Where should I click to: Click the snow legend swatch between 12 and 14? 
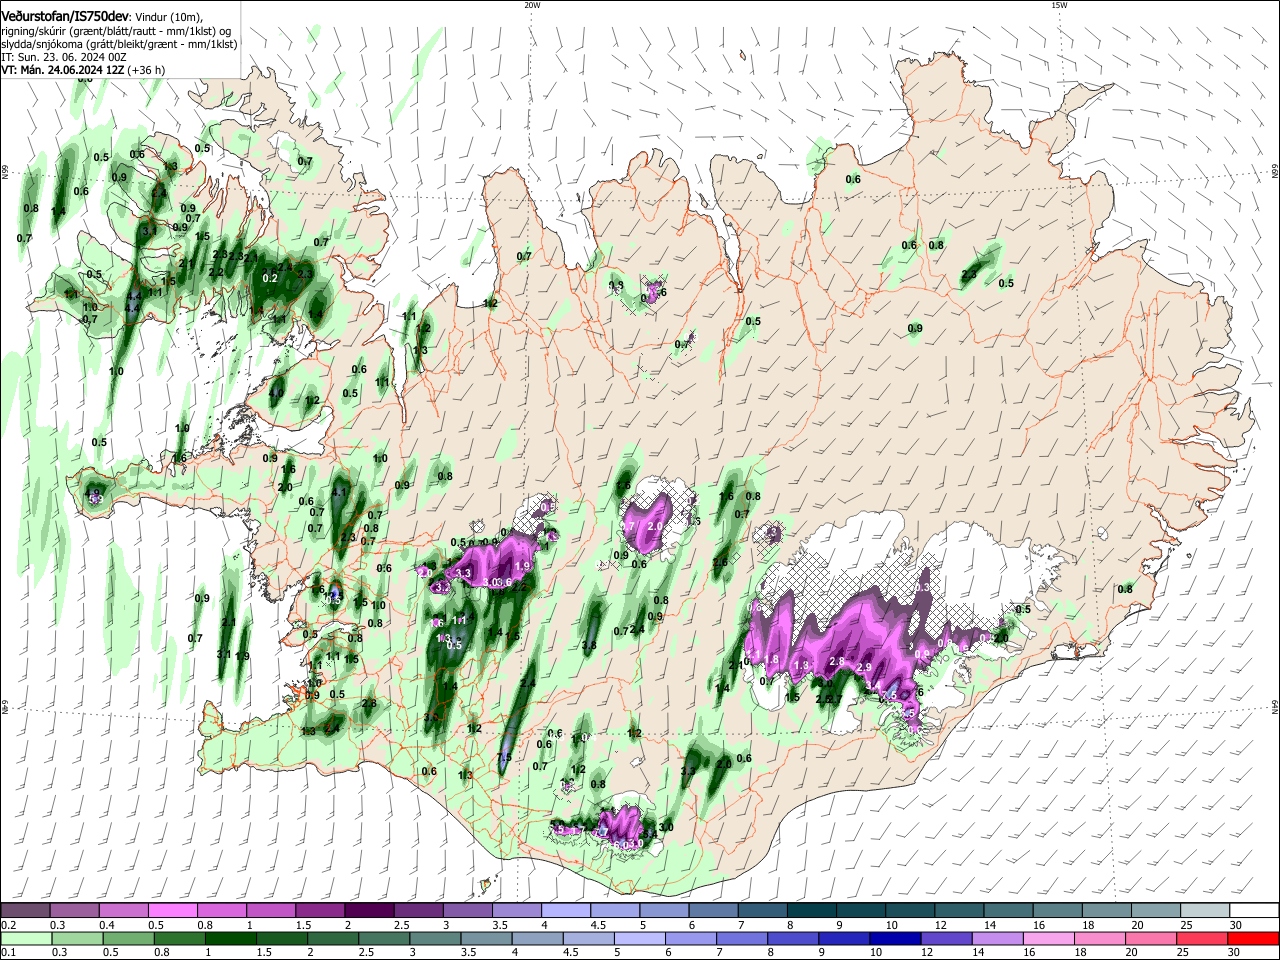[x=958, y=910]
